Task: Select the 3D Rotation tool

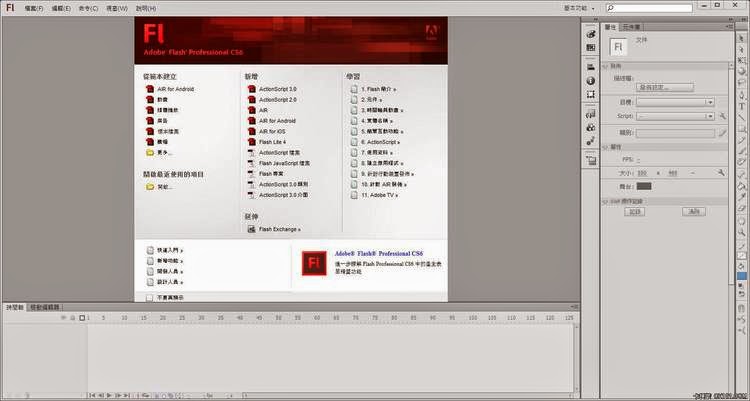Action: click(742, 71)
